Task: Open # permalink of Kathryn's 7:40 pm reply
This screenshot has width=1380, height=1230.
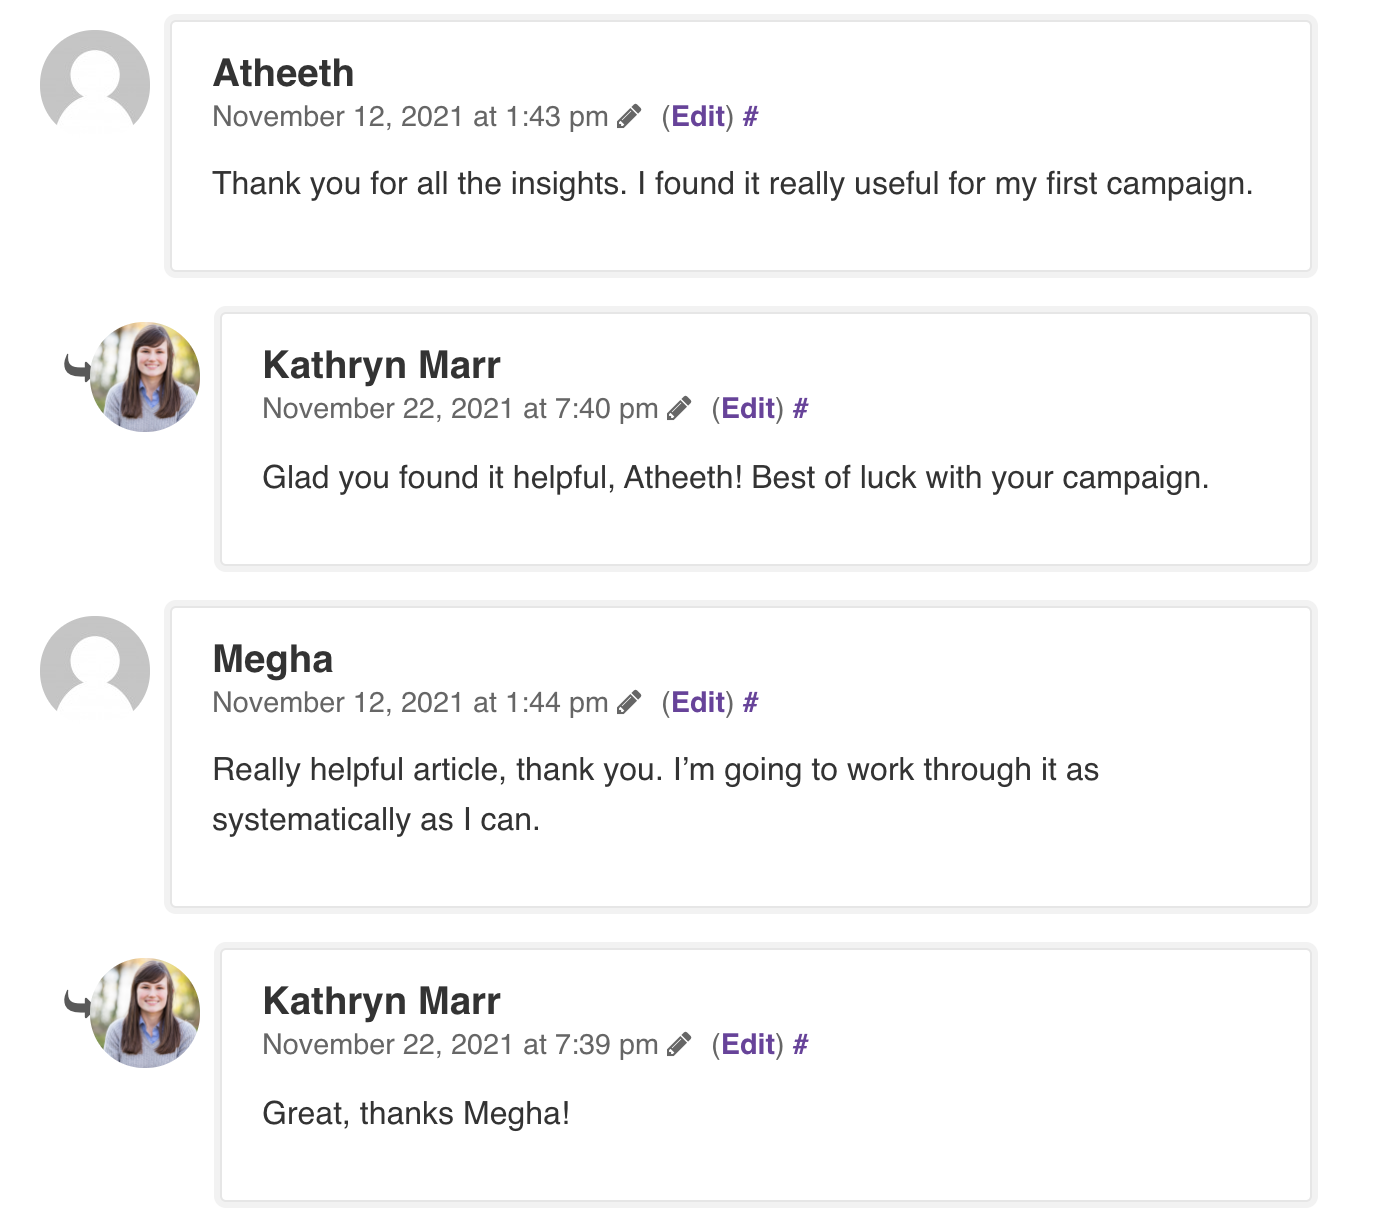Action: [801, 409]
